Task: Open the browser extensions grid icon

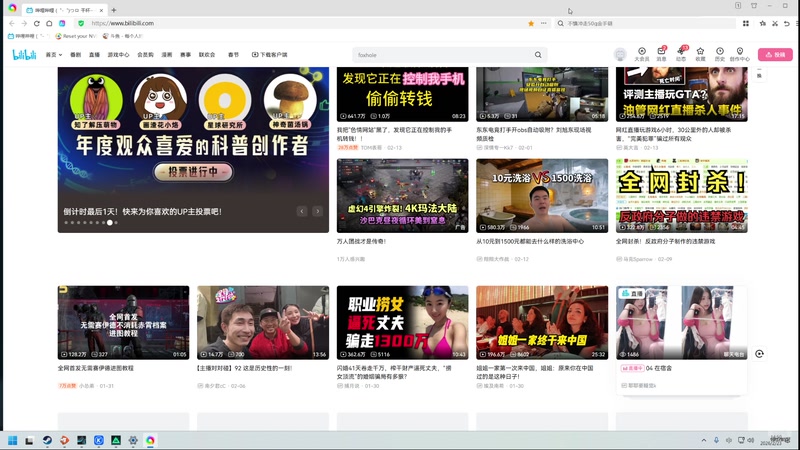Action: coord(745,23)
